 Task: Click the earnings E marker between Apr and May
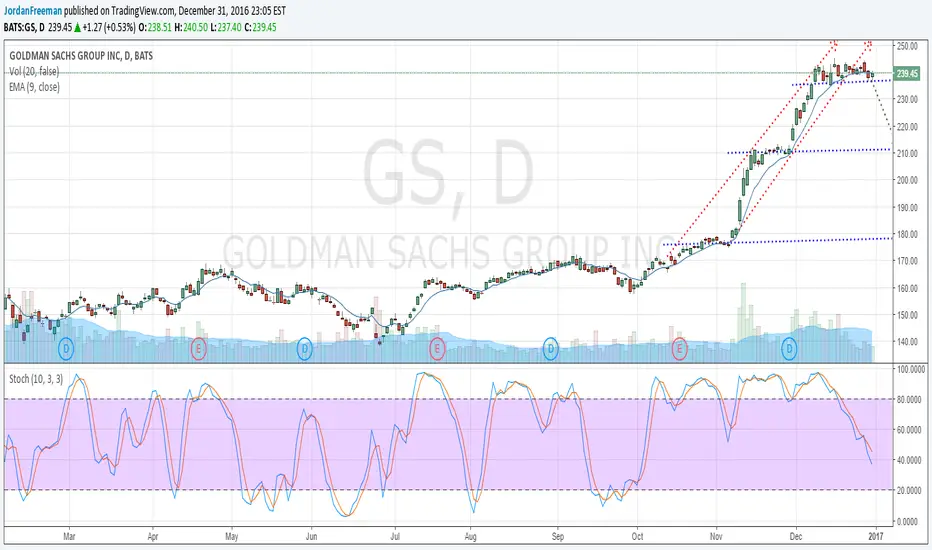pos(199,348)
